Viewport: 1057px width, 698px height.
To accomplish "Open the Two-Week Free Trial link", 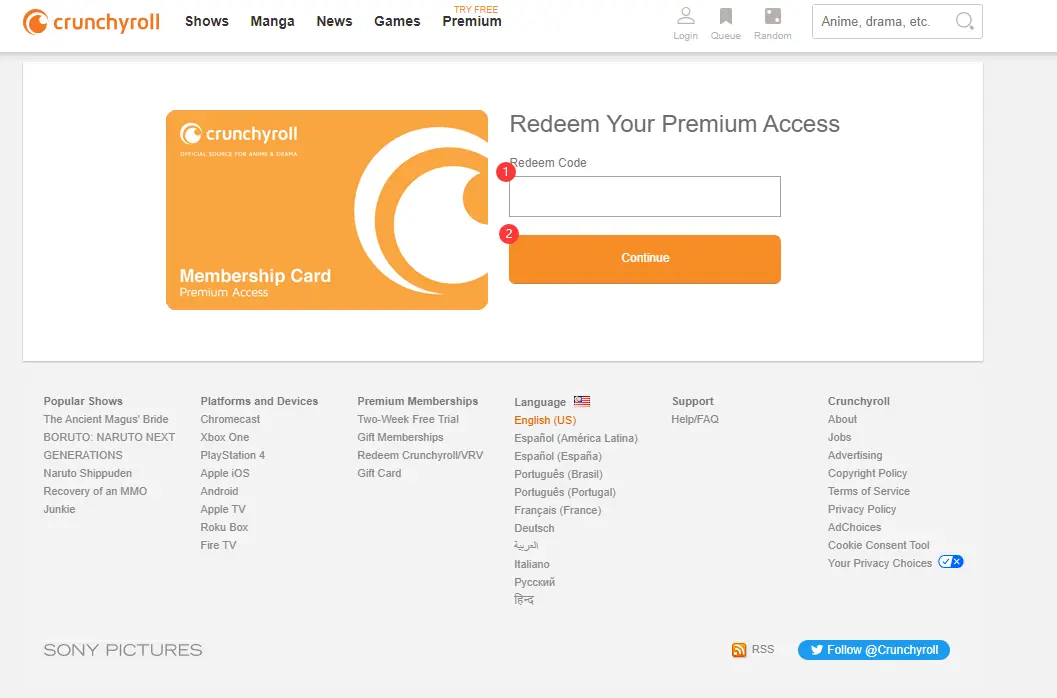I will tap(408, 418).
